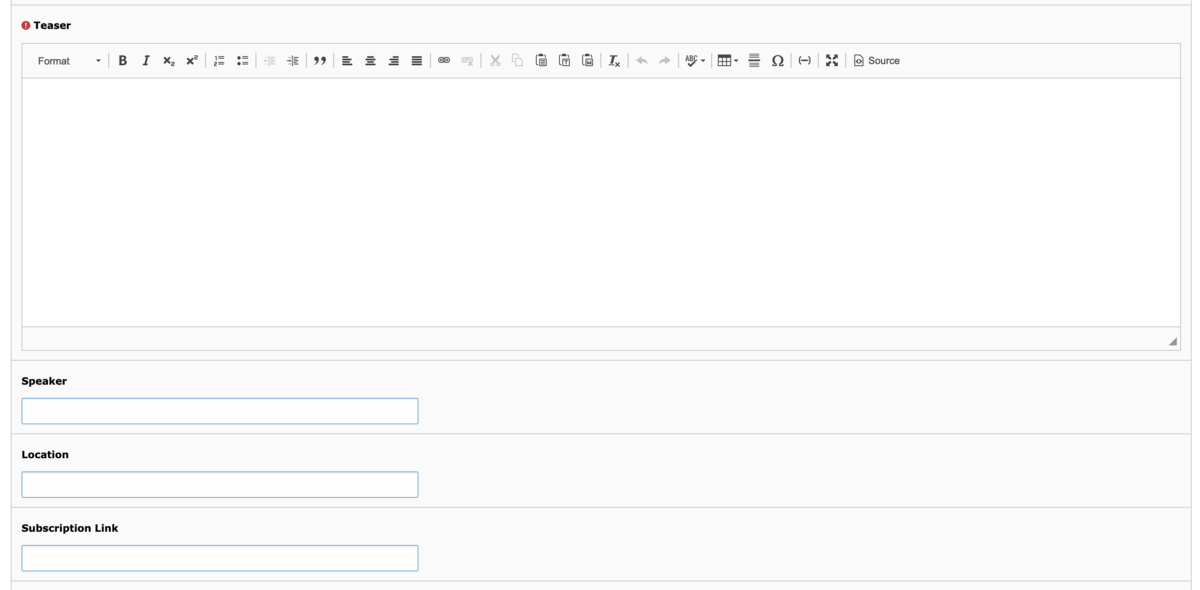Focus the Subscription Link field

(x=220, y=558)
